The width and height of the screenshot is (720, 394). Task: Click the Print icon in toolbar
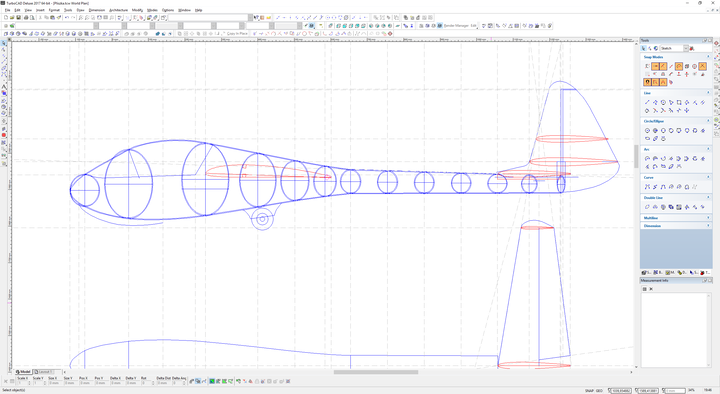click(x=26, y=17)
